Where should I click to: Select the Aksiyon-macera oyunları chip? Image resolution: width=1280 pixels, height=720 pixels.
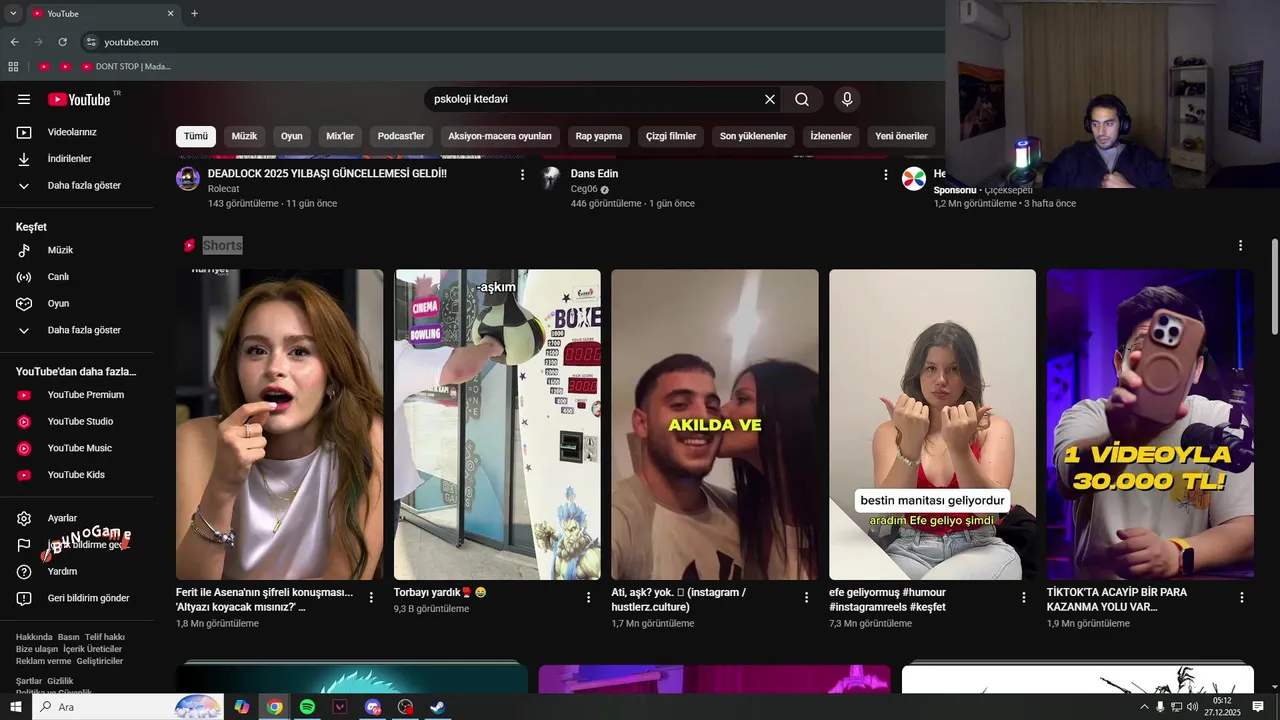coord(500,136)
